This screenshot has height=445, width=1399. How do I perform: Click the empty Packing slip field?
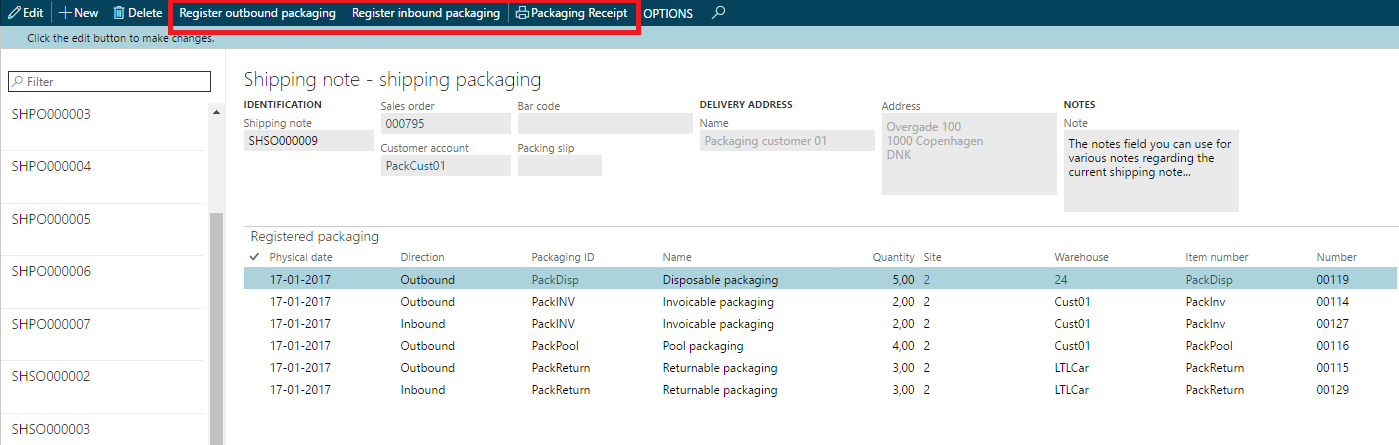[x=560, y=166]
